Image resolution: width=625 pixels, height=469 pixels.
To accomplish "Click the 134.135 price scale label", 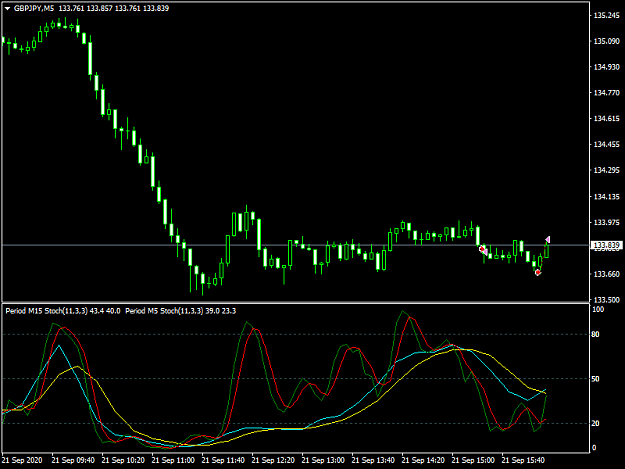I will 607,197.
